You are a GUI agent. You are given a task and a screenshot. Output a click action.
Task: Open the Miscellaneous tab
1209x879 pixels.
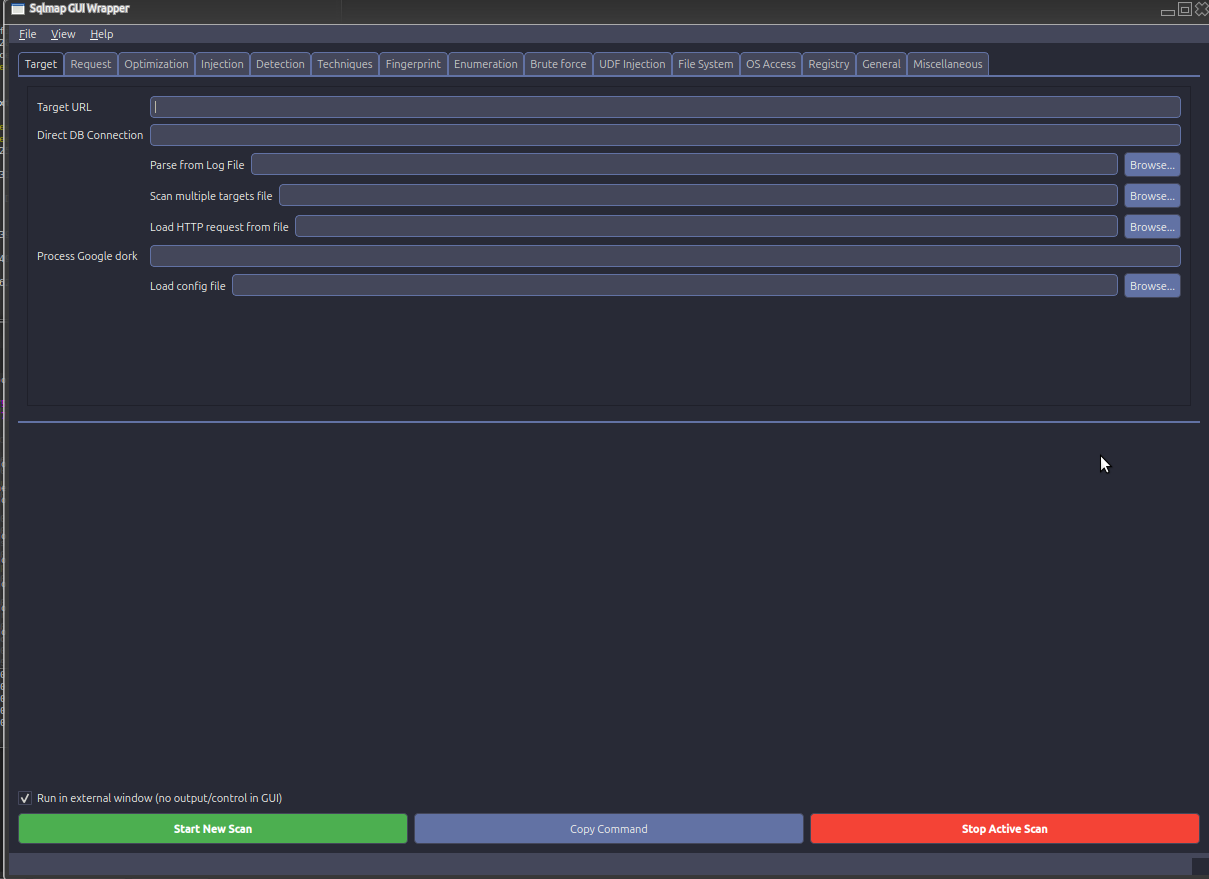coord(948,64)
